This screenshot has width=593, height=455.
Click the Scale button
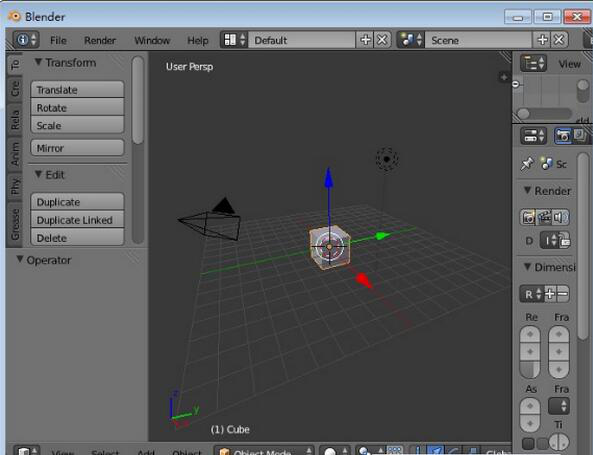click(x=77, y=126)
